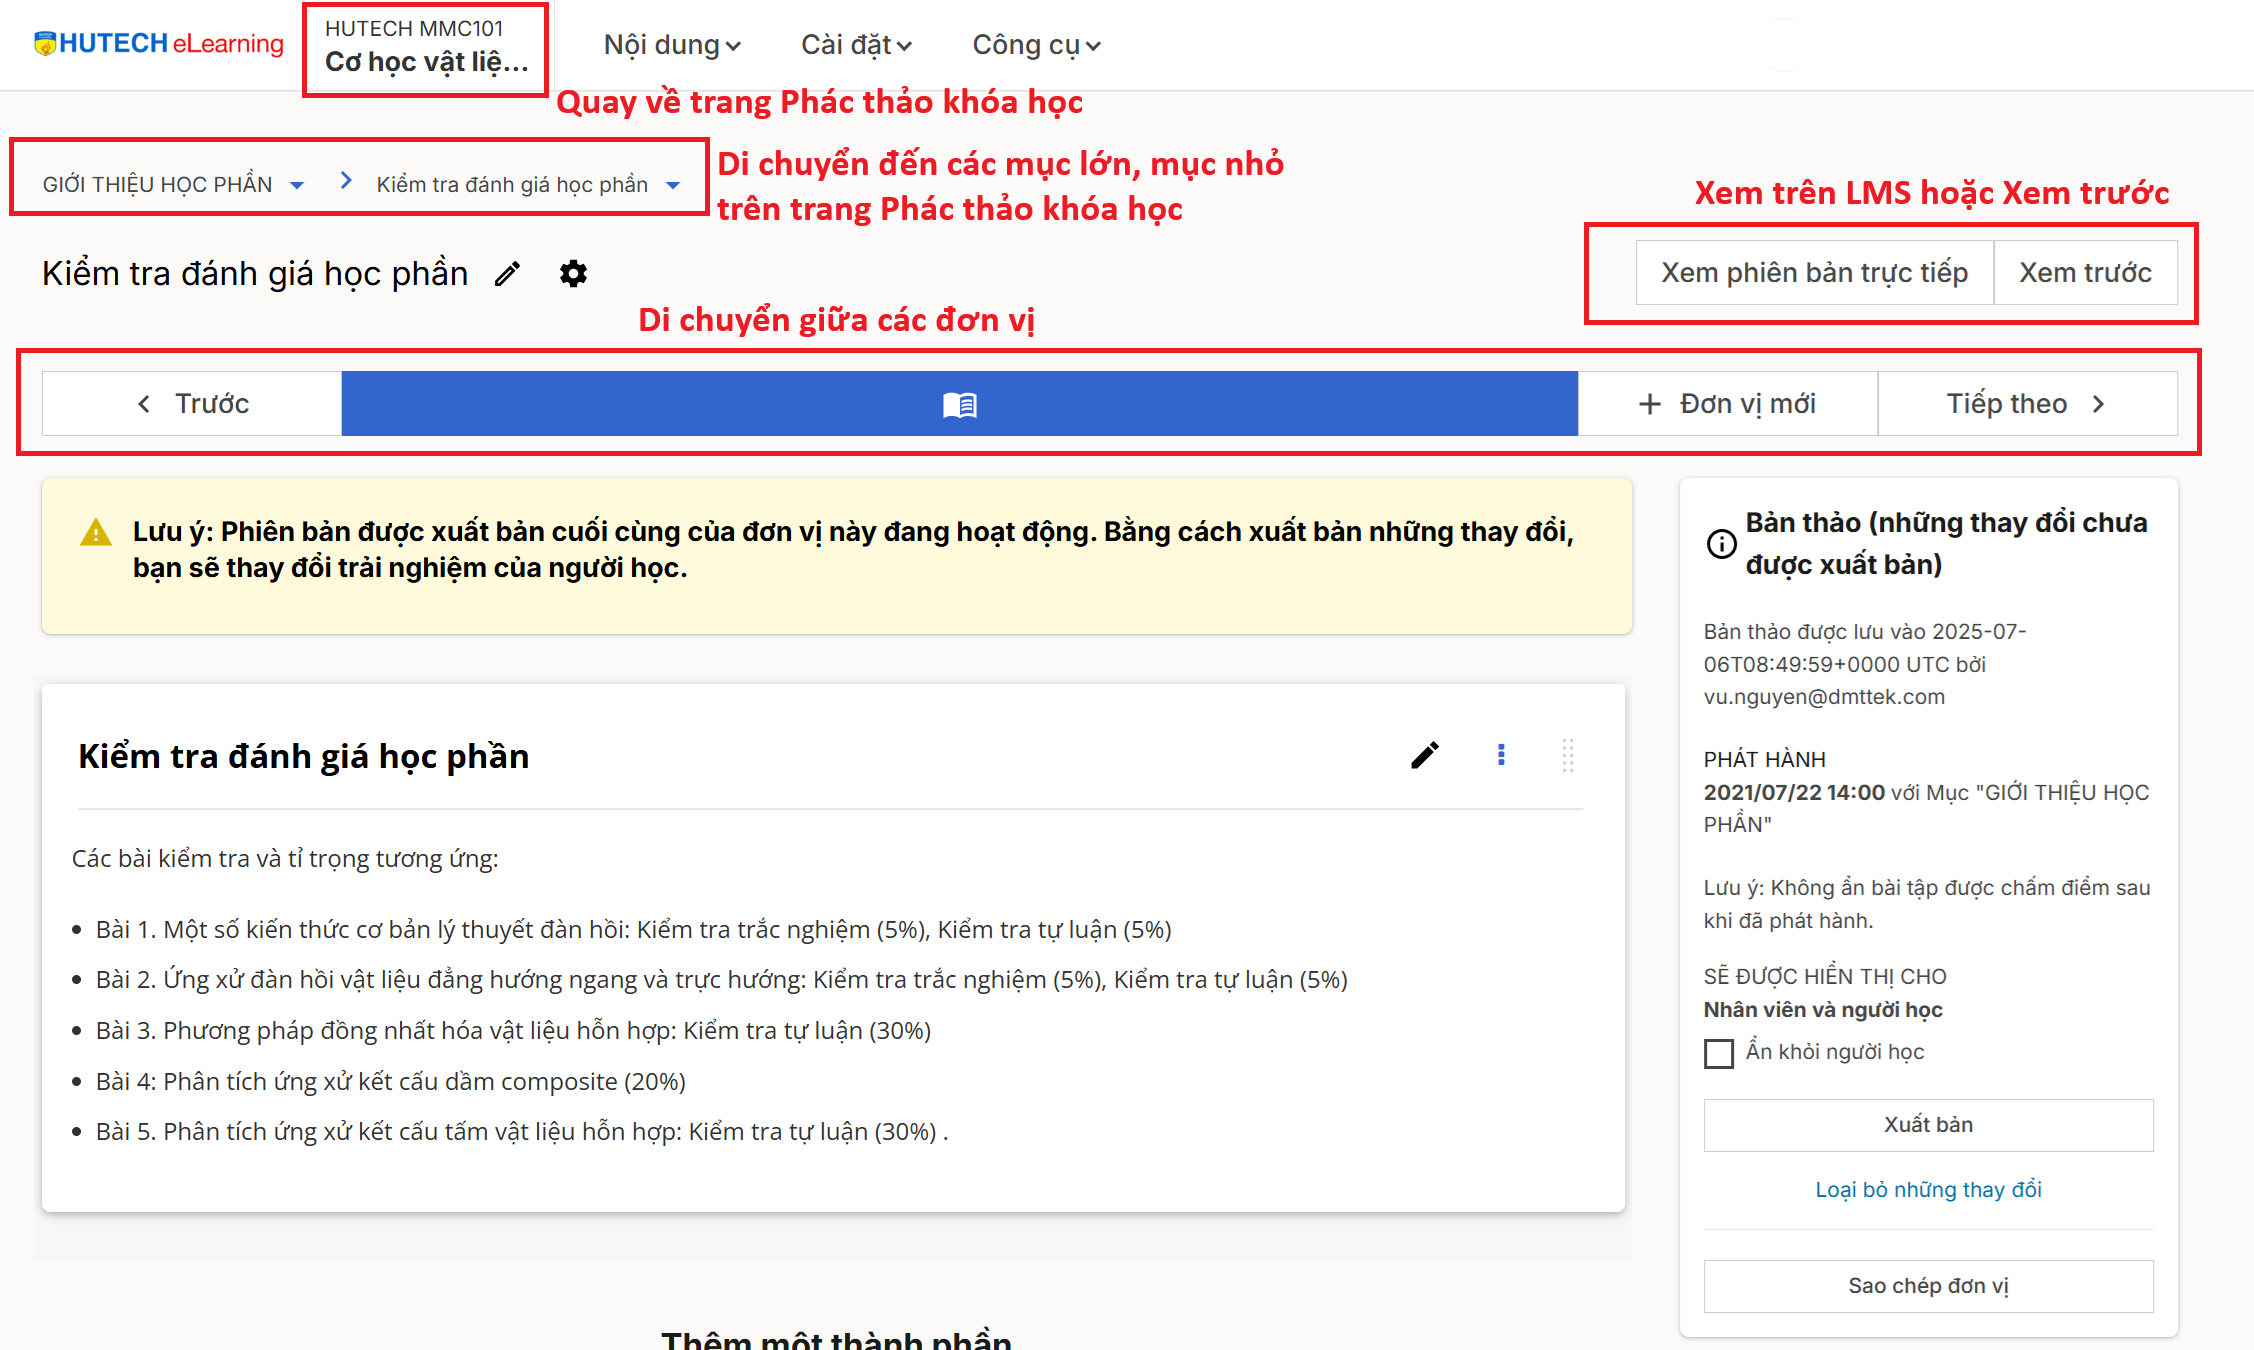This screenshot has height=1350, width=2254.
Task: Open the Nội dung menu
Action: click(x=672, y=45)
